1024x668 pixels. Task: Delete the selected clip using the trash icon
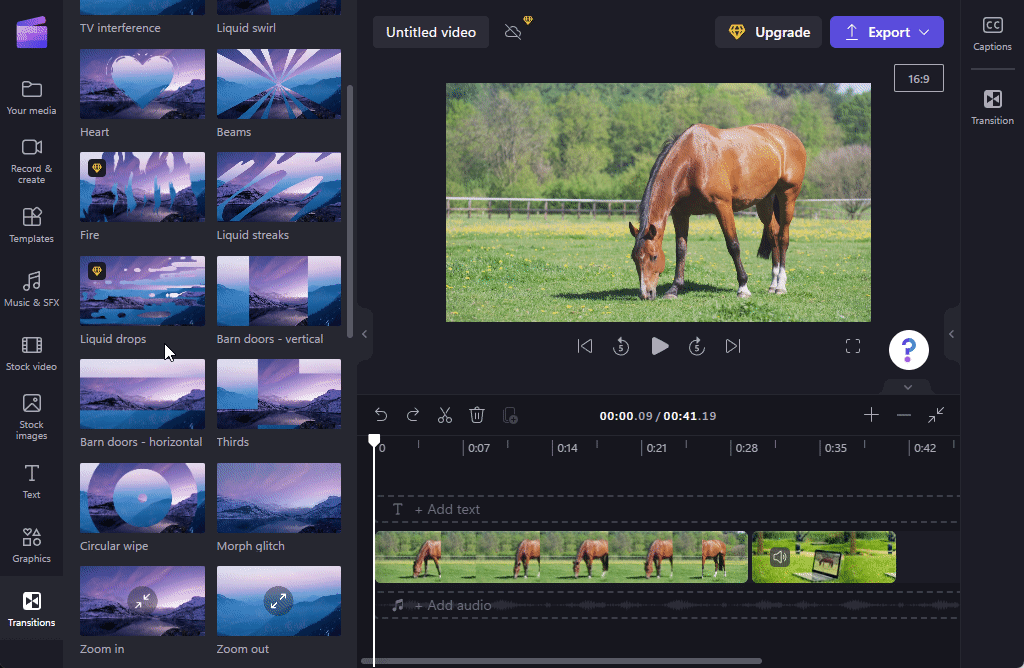[x=477, y=414]
